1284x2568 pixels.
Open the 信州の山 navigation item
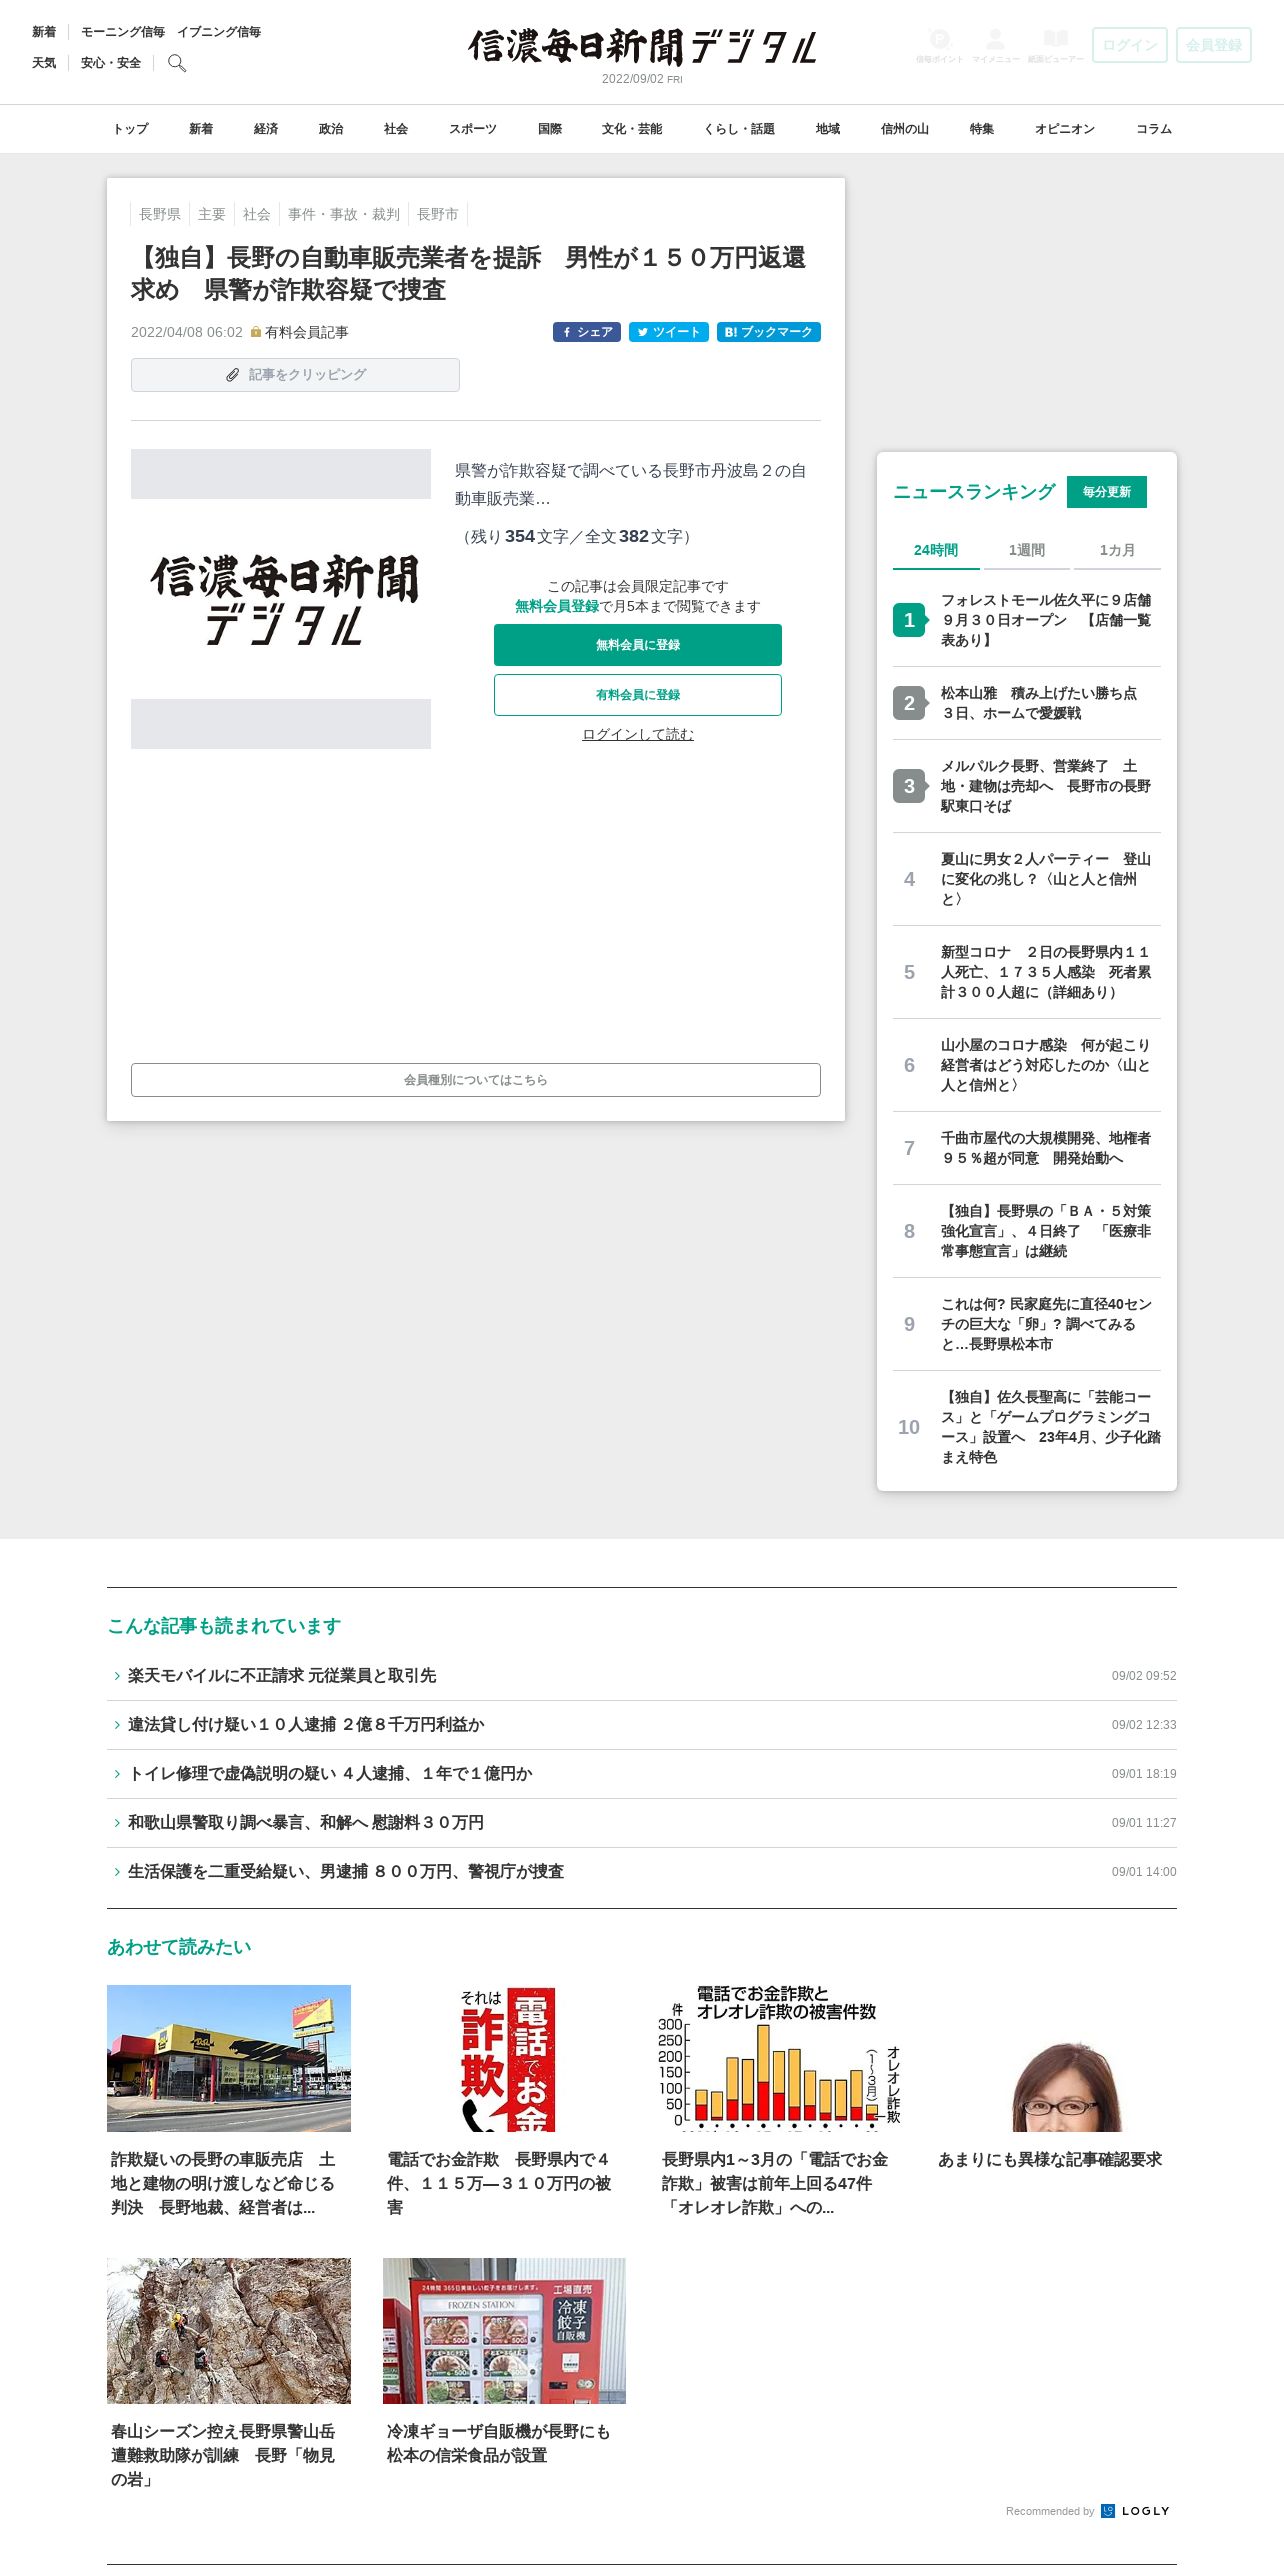[x=905, y=129]
